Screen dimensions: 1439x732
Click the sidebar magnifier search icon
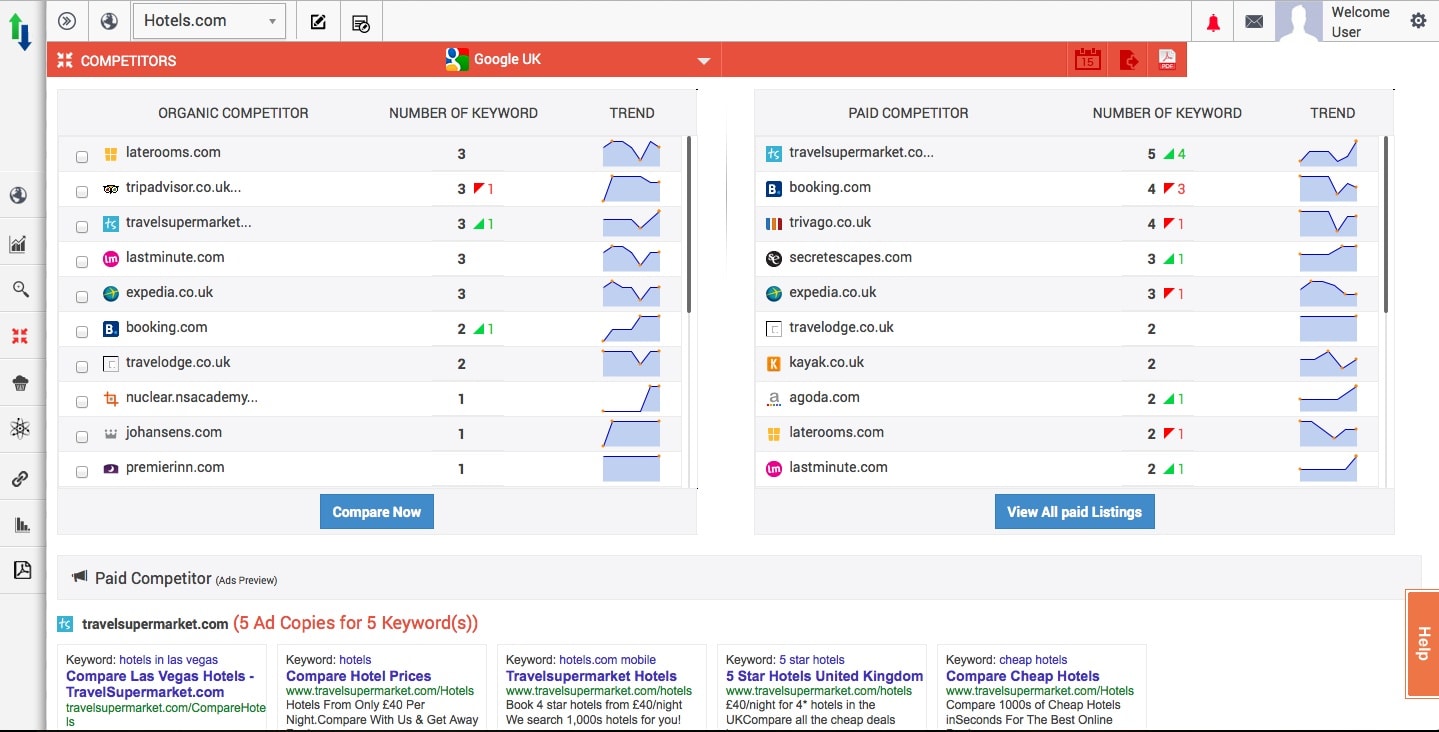(x=20, y=289)
